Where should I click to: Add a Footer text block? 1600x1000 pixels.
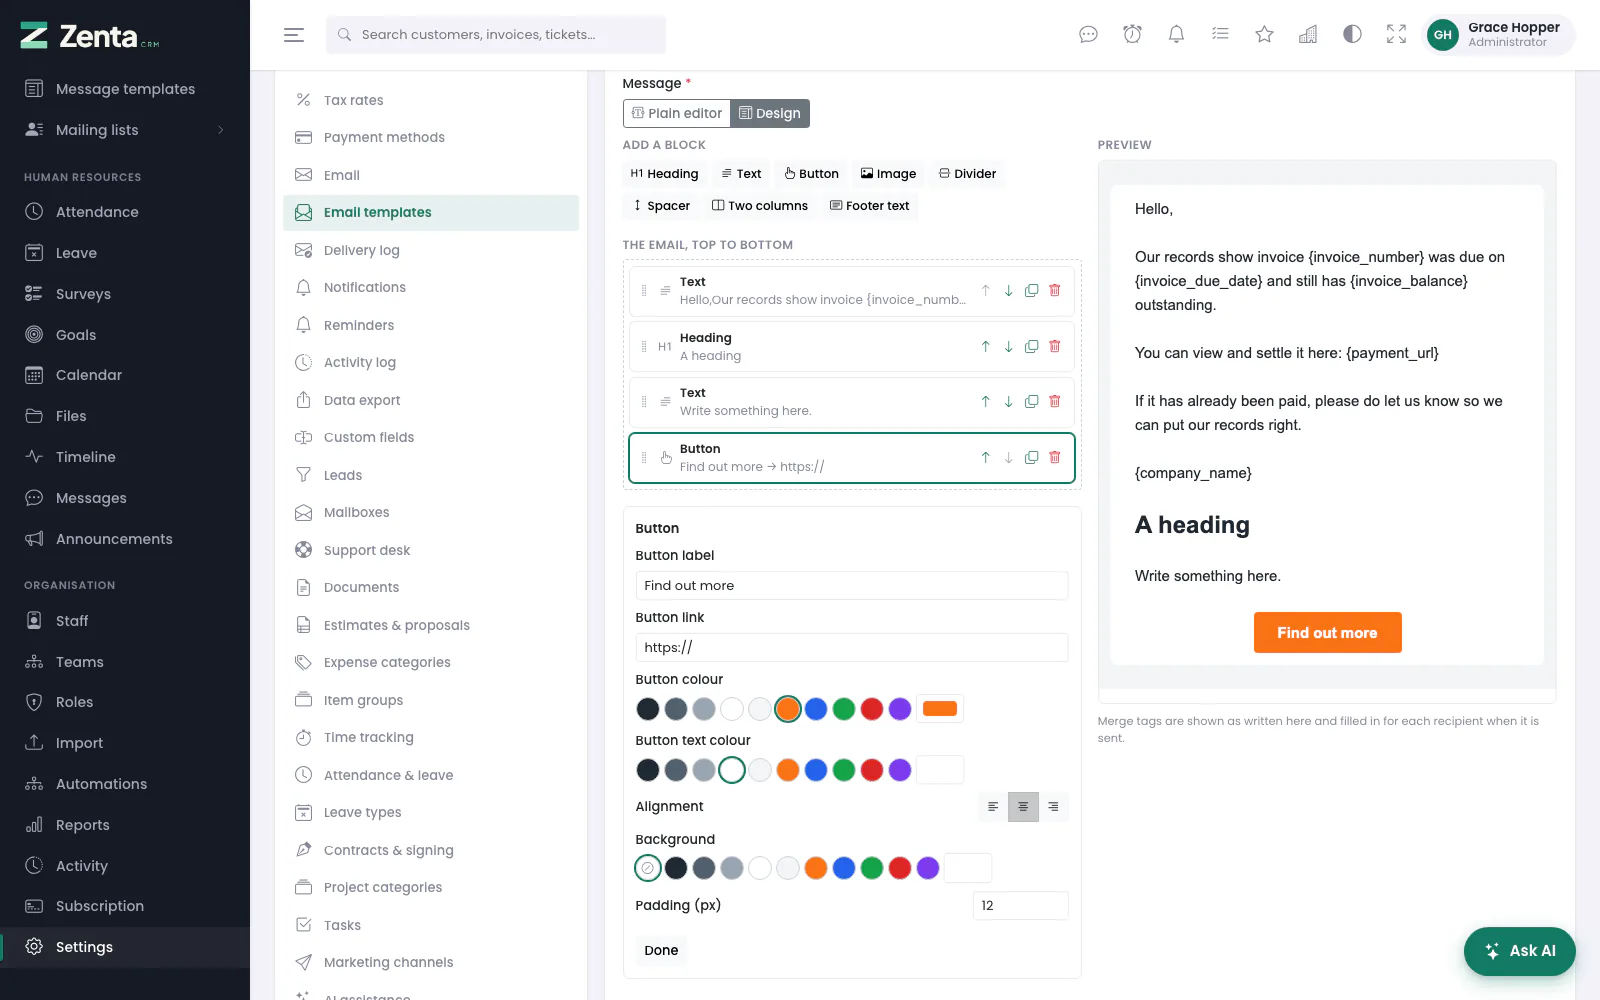tap(870, 206)
